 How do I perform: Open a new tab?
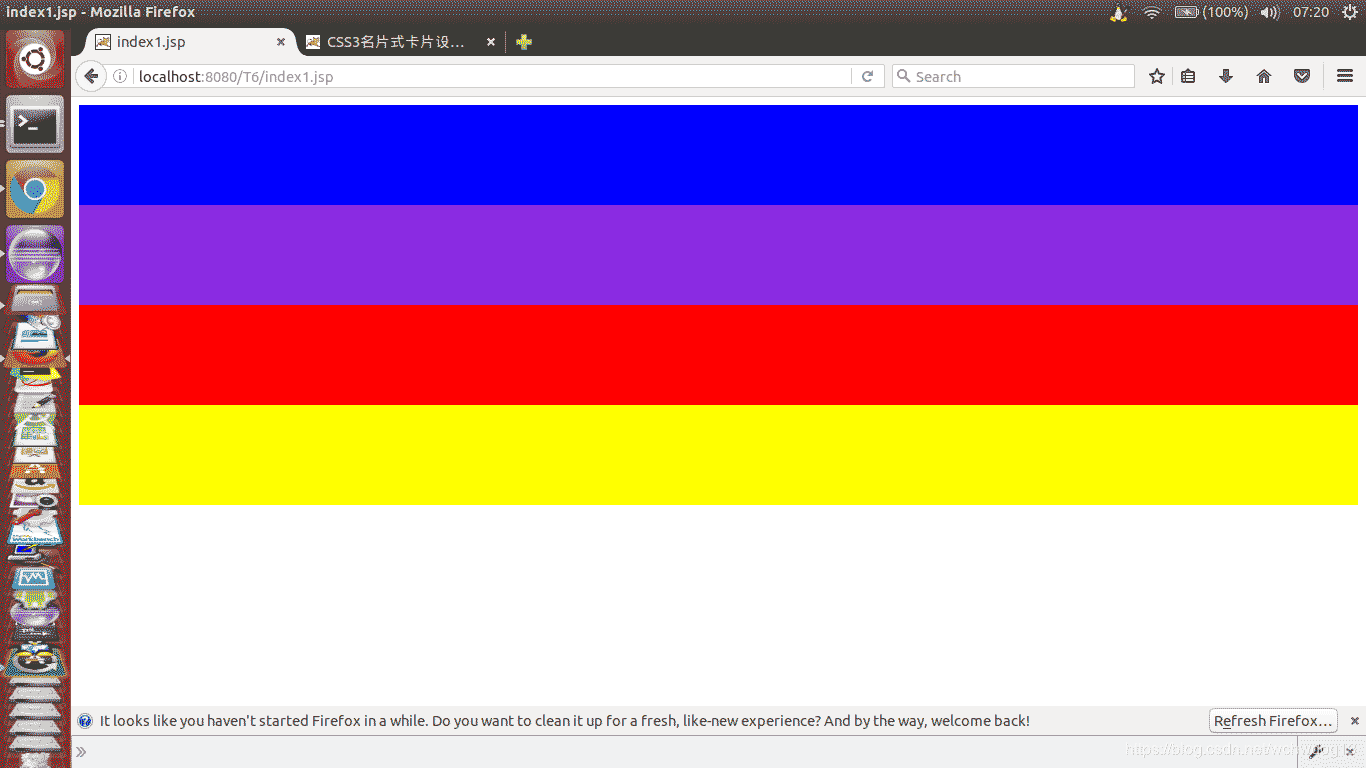(x=523, y=42)
